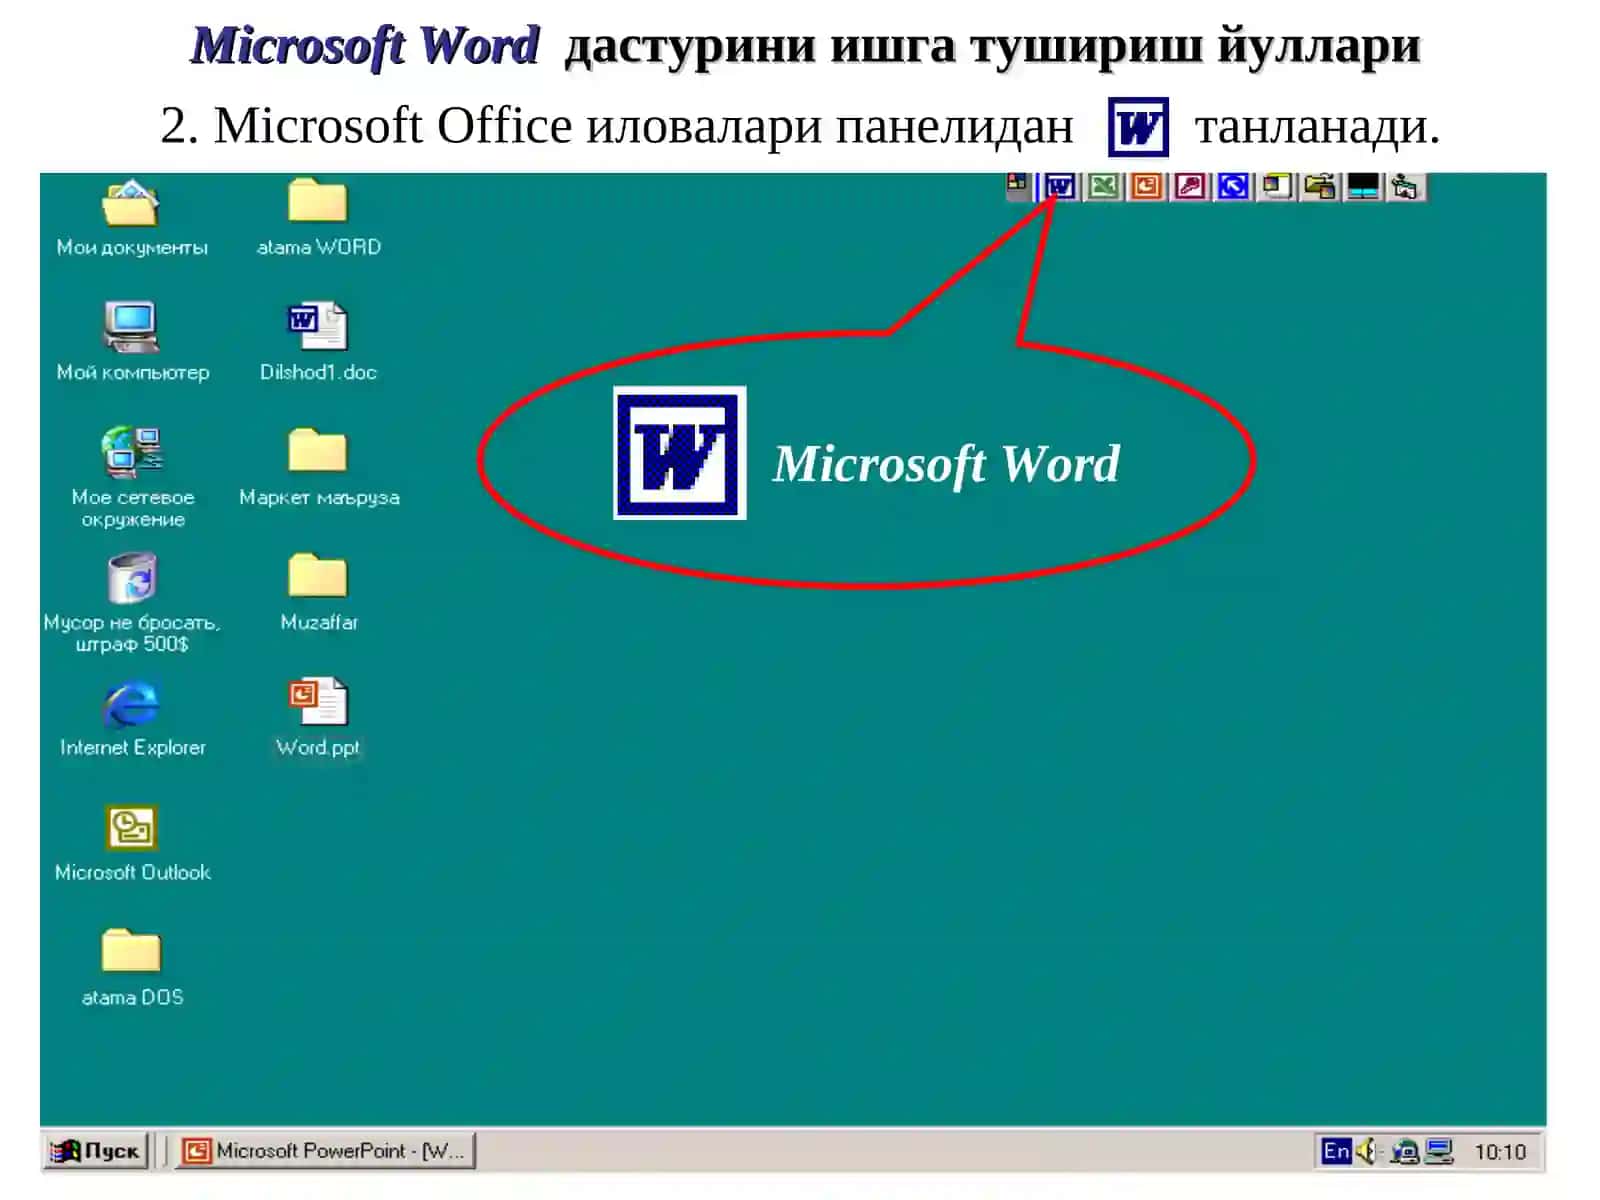Click the New Office Document icon on shortcut bar
This screenshot has height=1200, width=1600.
coord(1276,187)
